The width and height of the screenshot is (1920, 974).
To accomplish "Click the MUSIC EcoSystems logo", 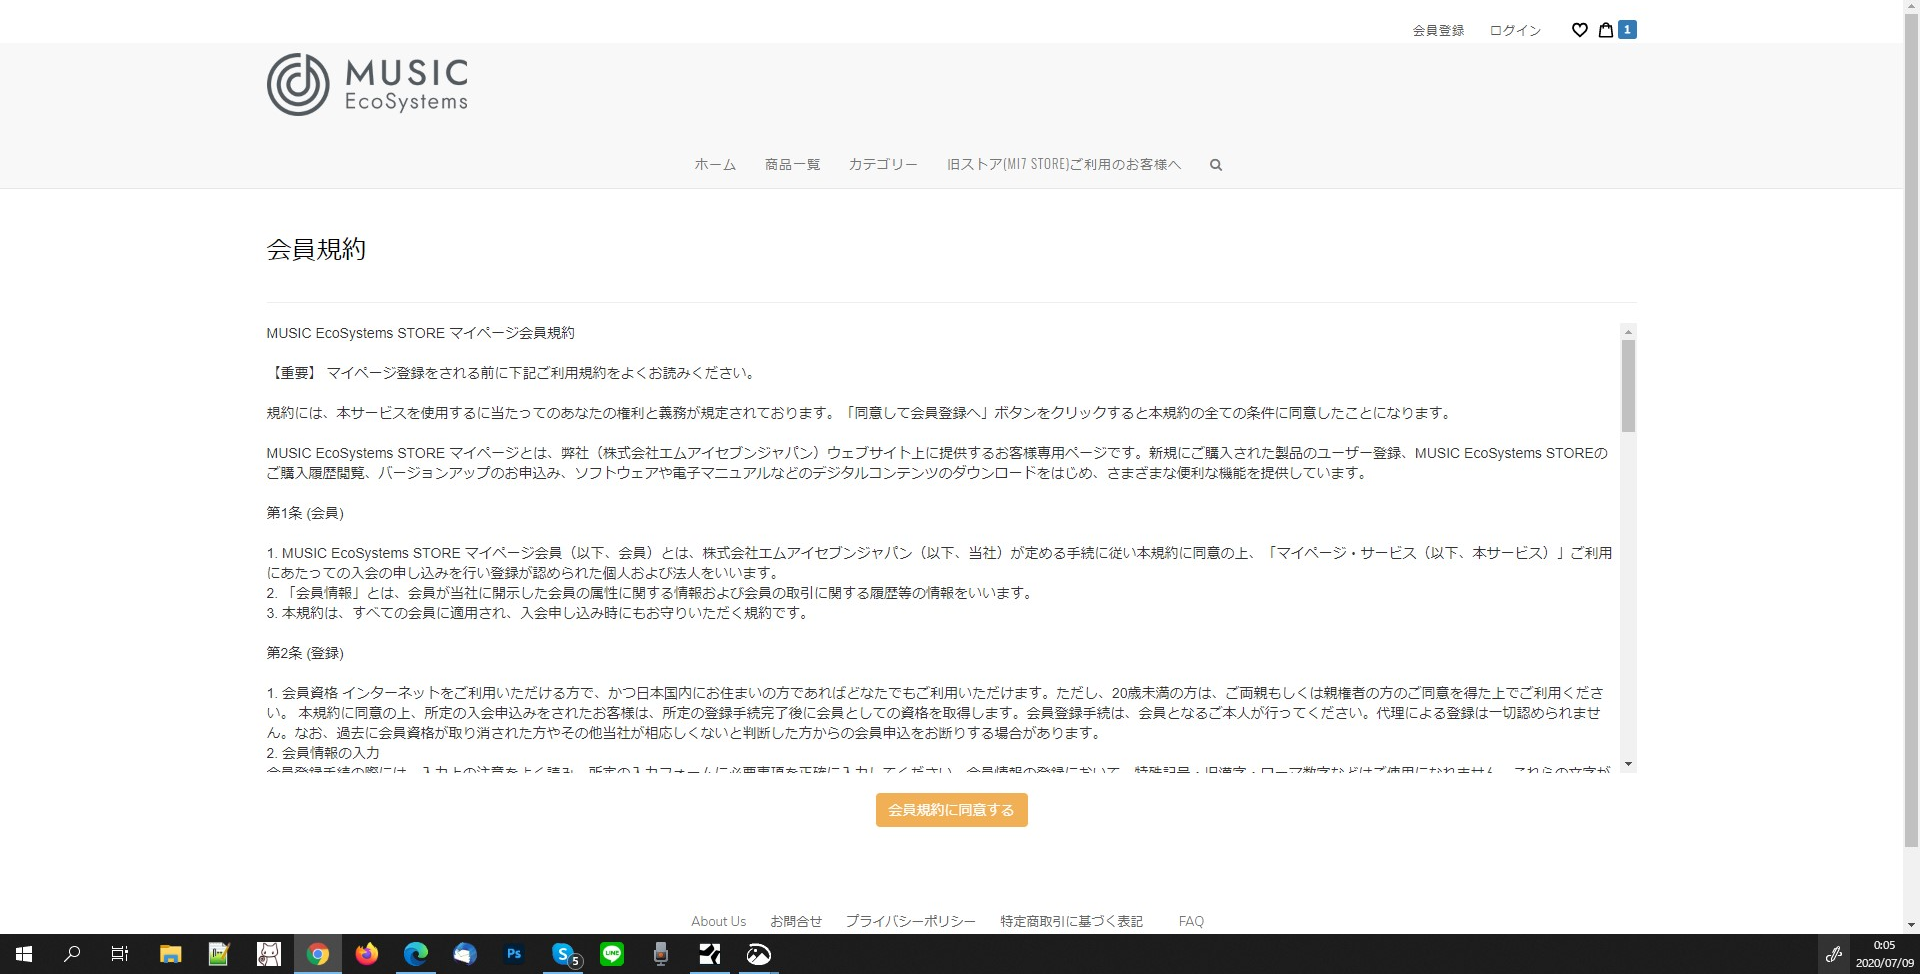I will click(x=367, y=85).
